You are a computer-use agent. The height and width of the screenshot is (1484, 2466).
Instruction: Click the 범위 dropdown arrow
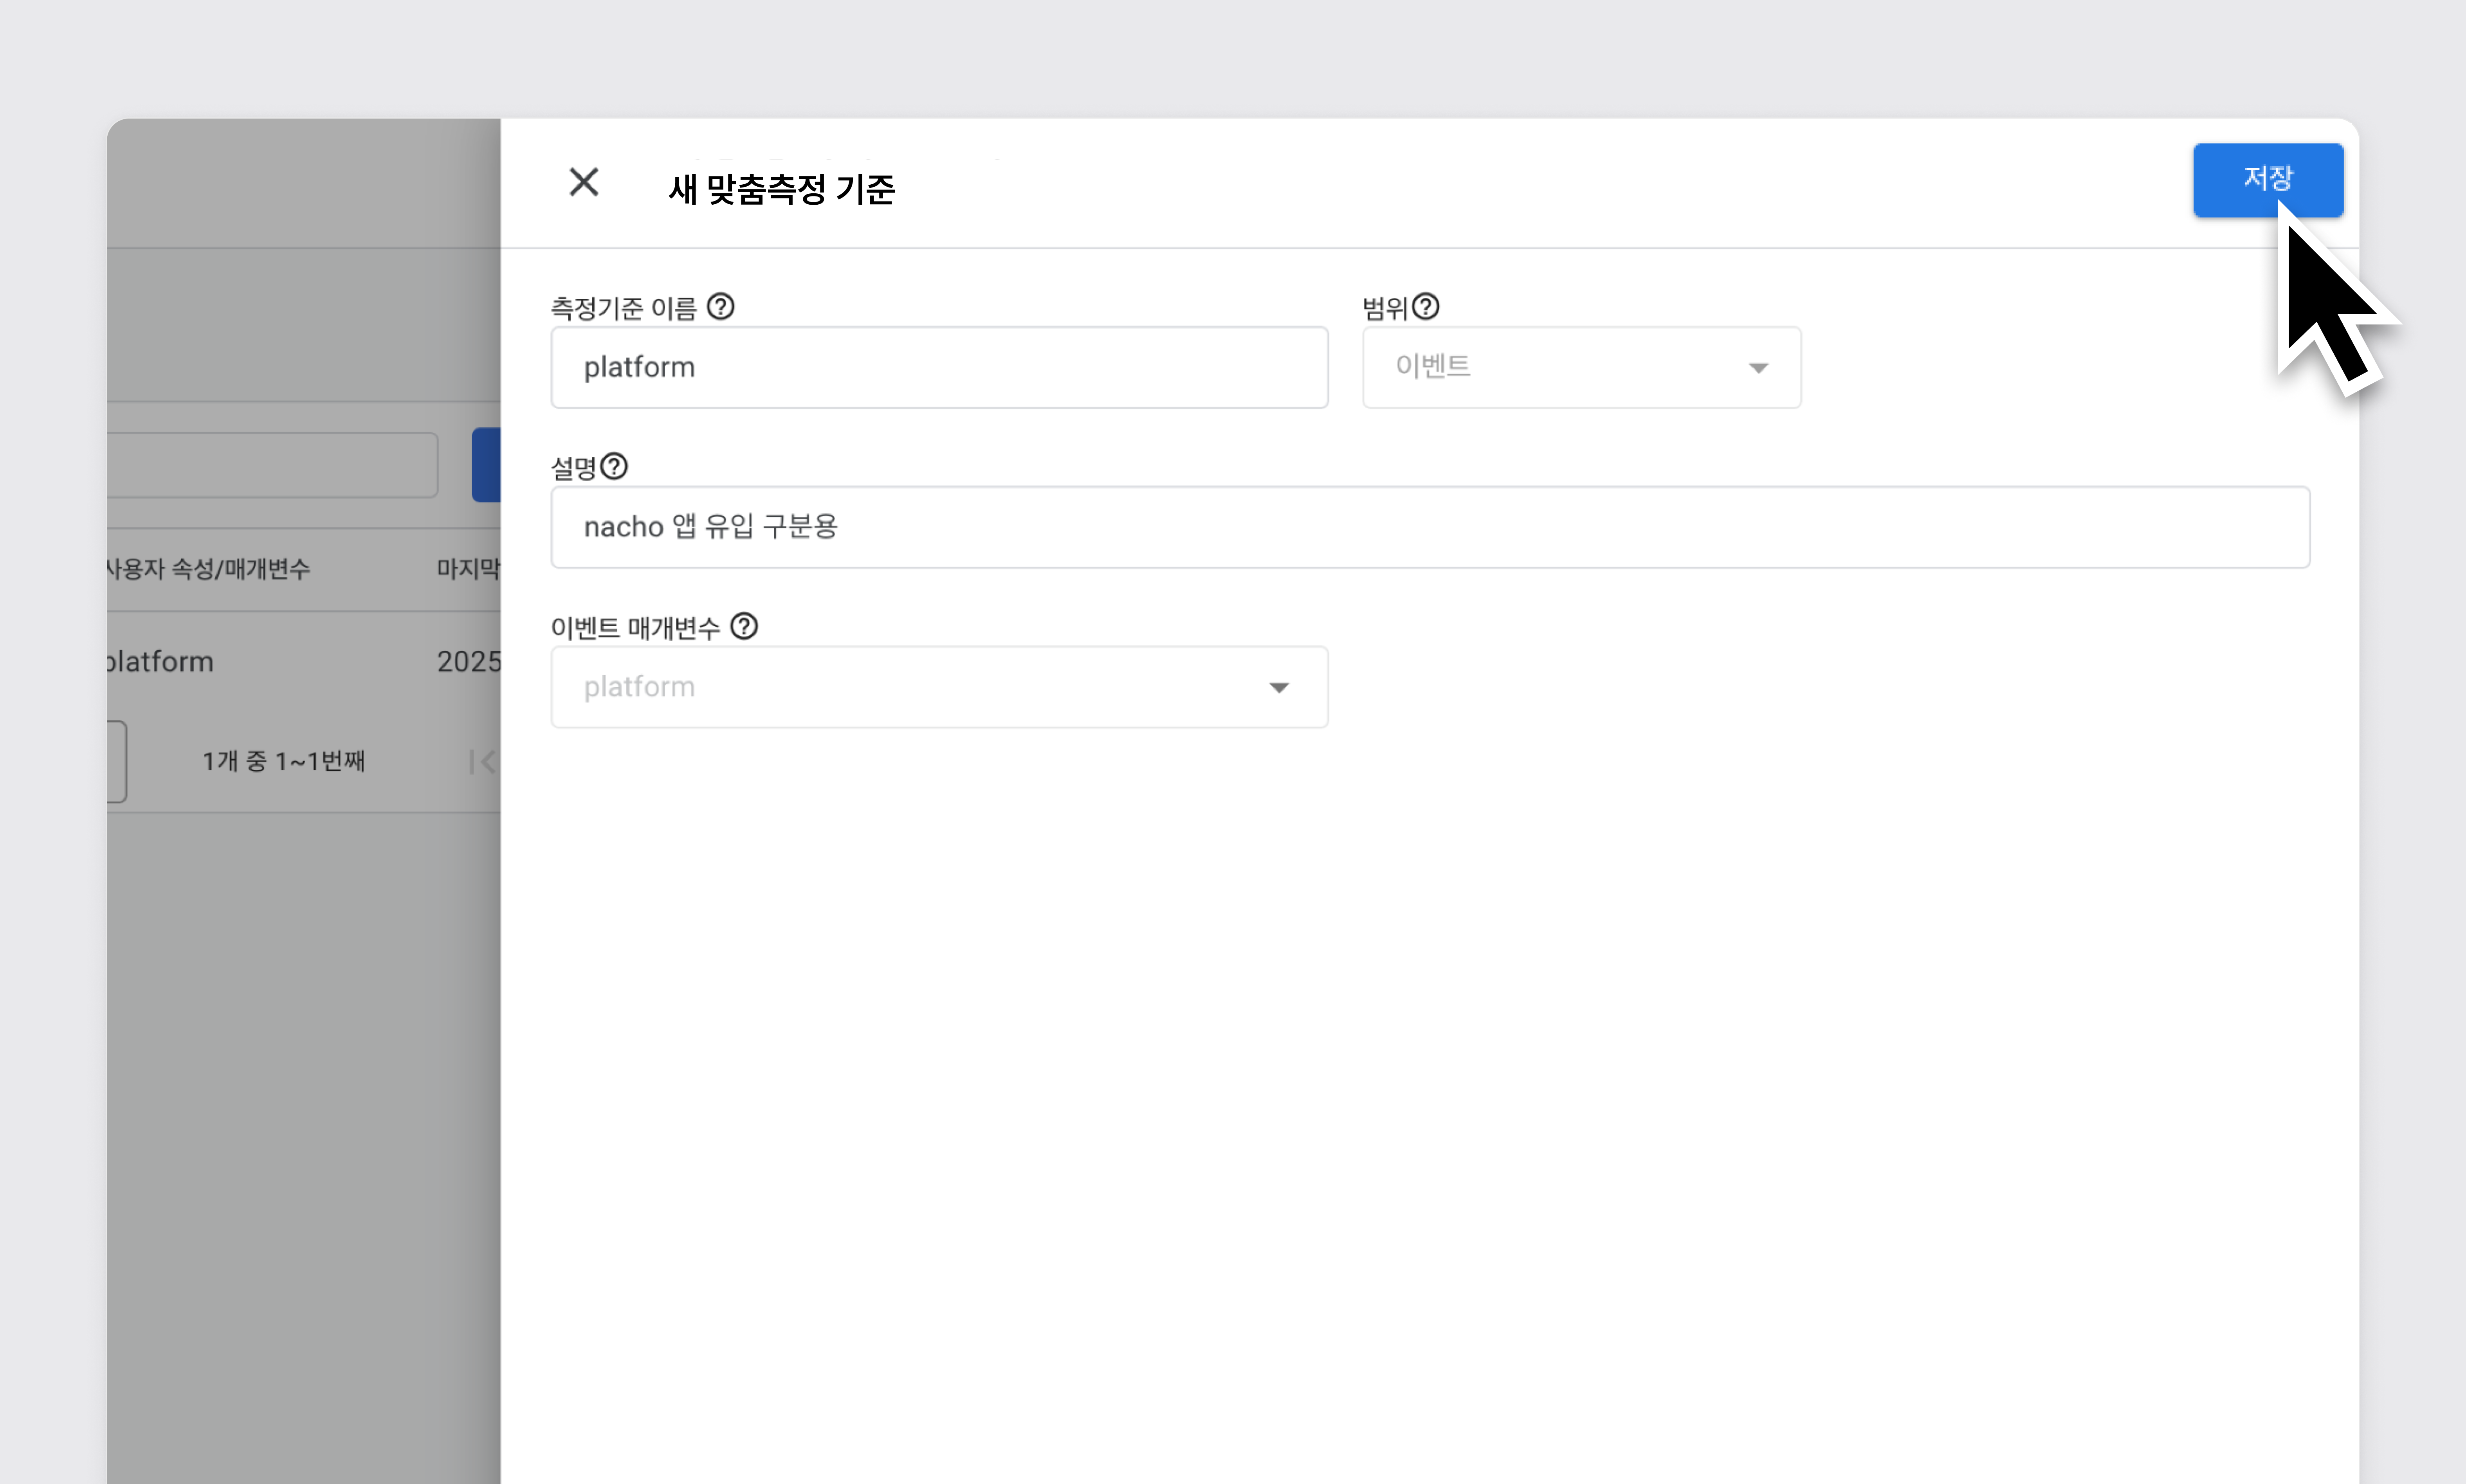click(1757, 368)
